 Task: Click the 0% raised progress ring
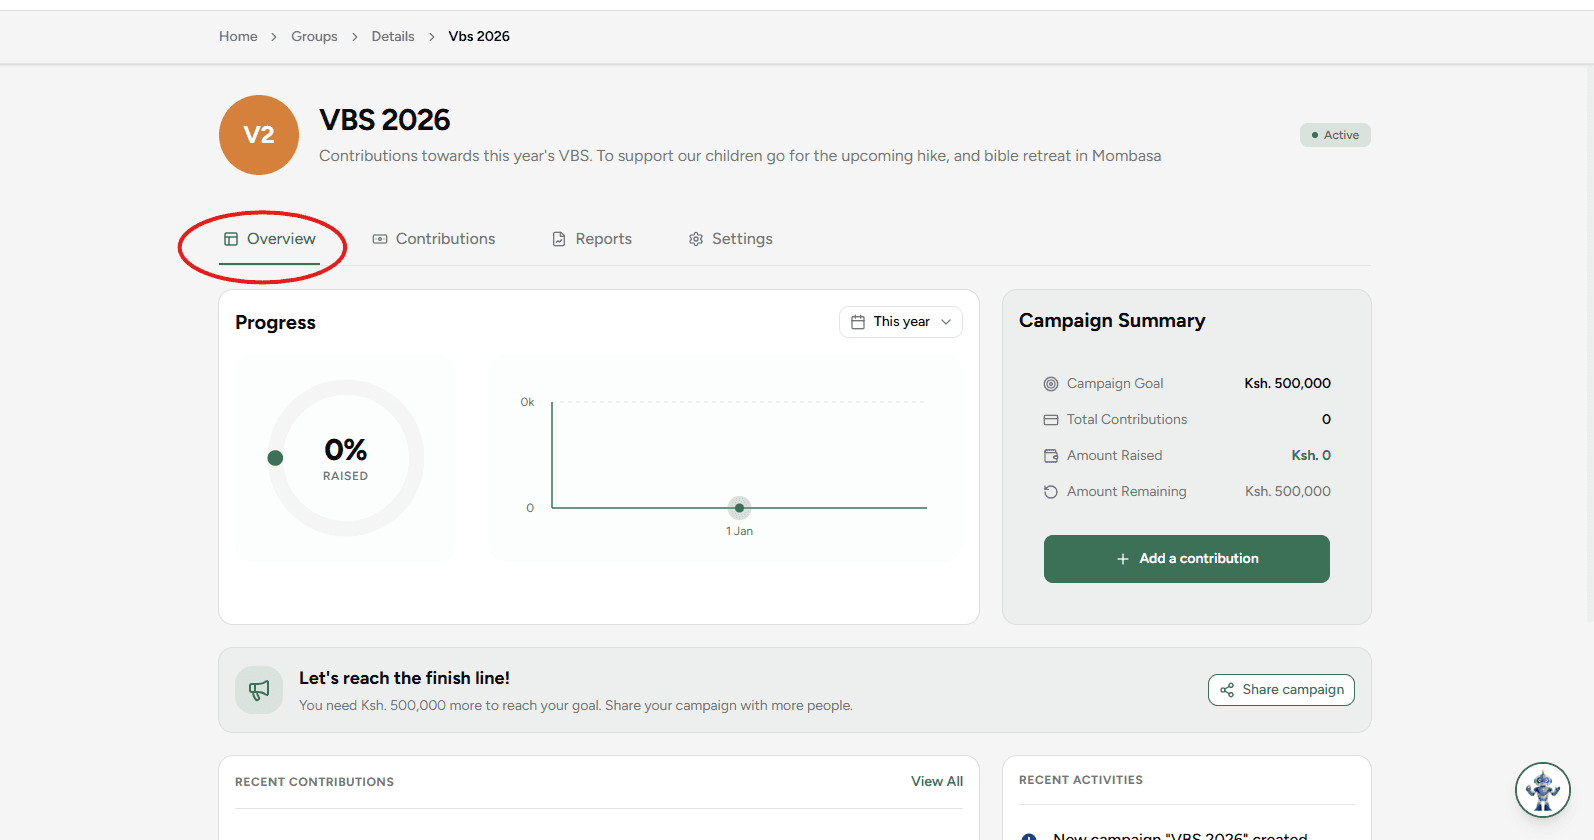(x=346, y=458)
